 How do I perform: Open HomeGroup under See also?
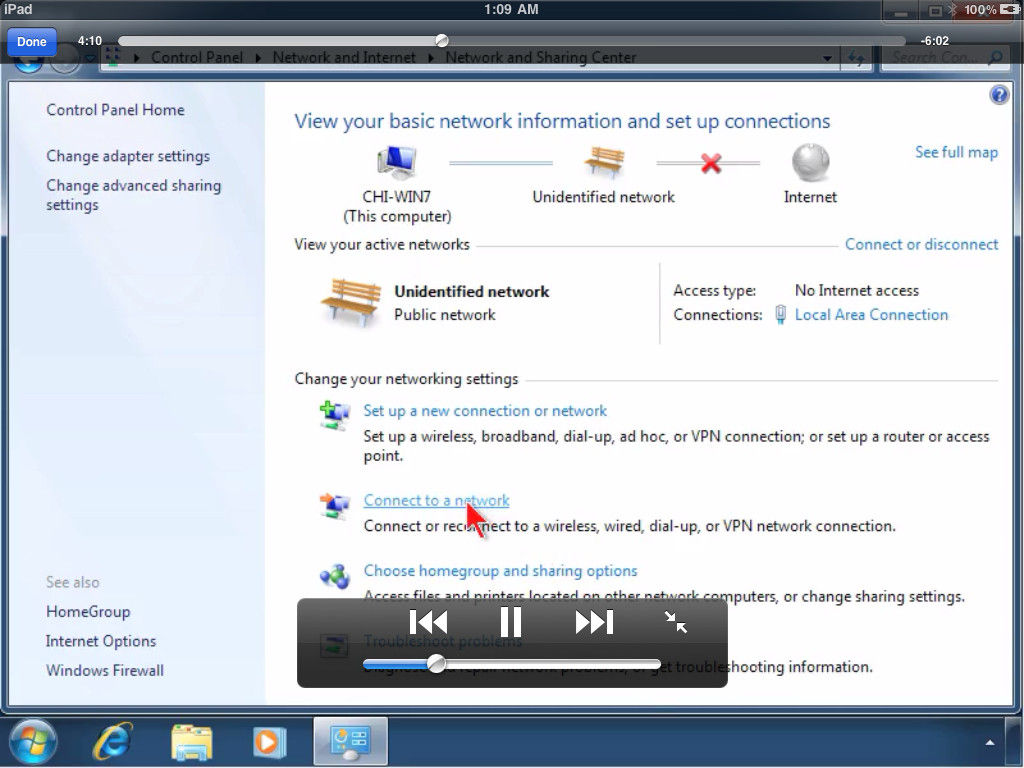click(x=88, y=612)
